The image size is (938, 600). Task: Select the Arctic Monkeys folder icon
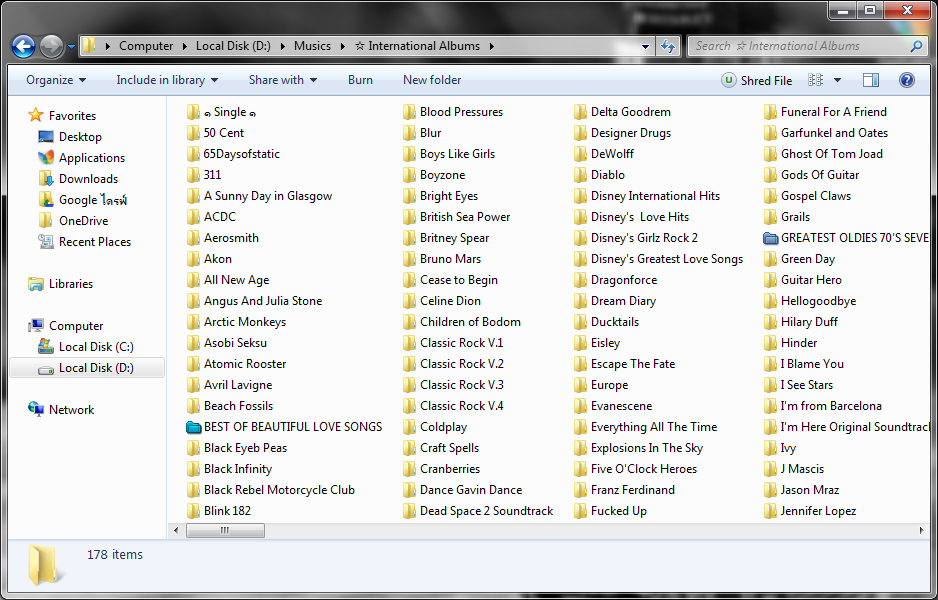[x=193, y=322]
